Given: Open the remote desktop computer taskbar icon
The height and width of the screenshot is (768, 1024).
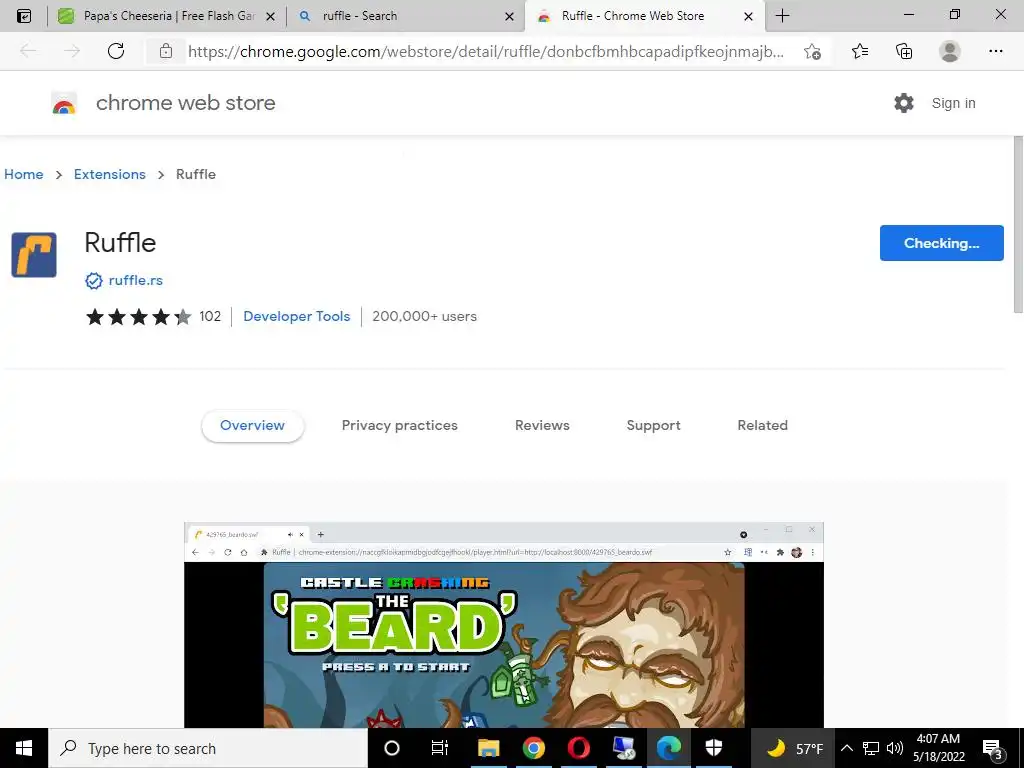Looking at the screenshot, I should tap(624, 748).
